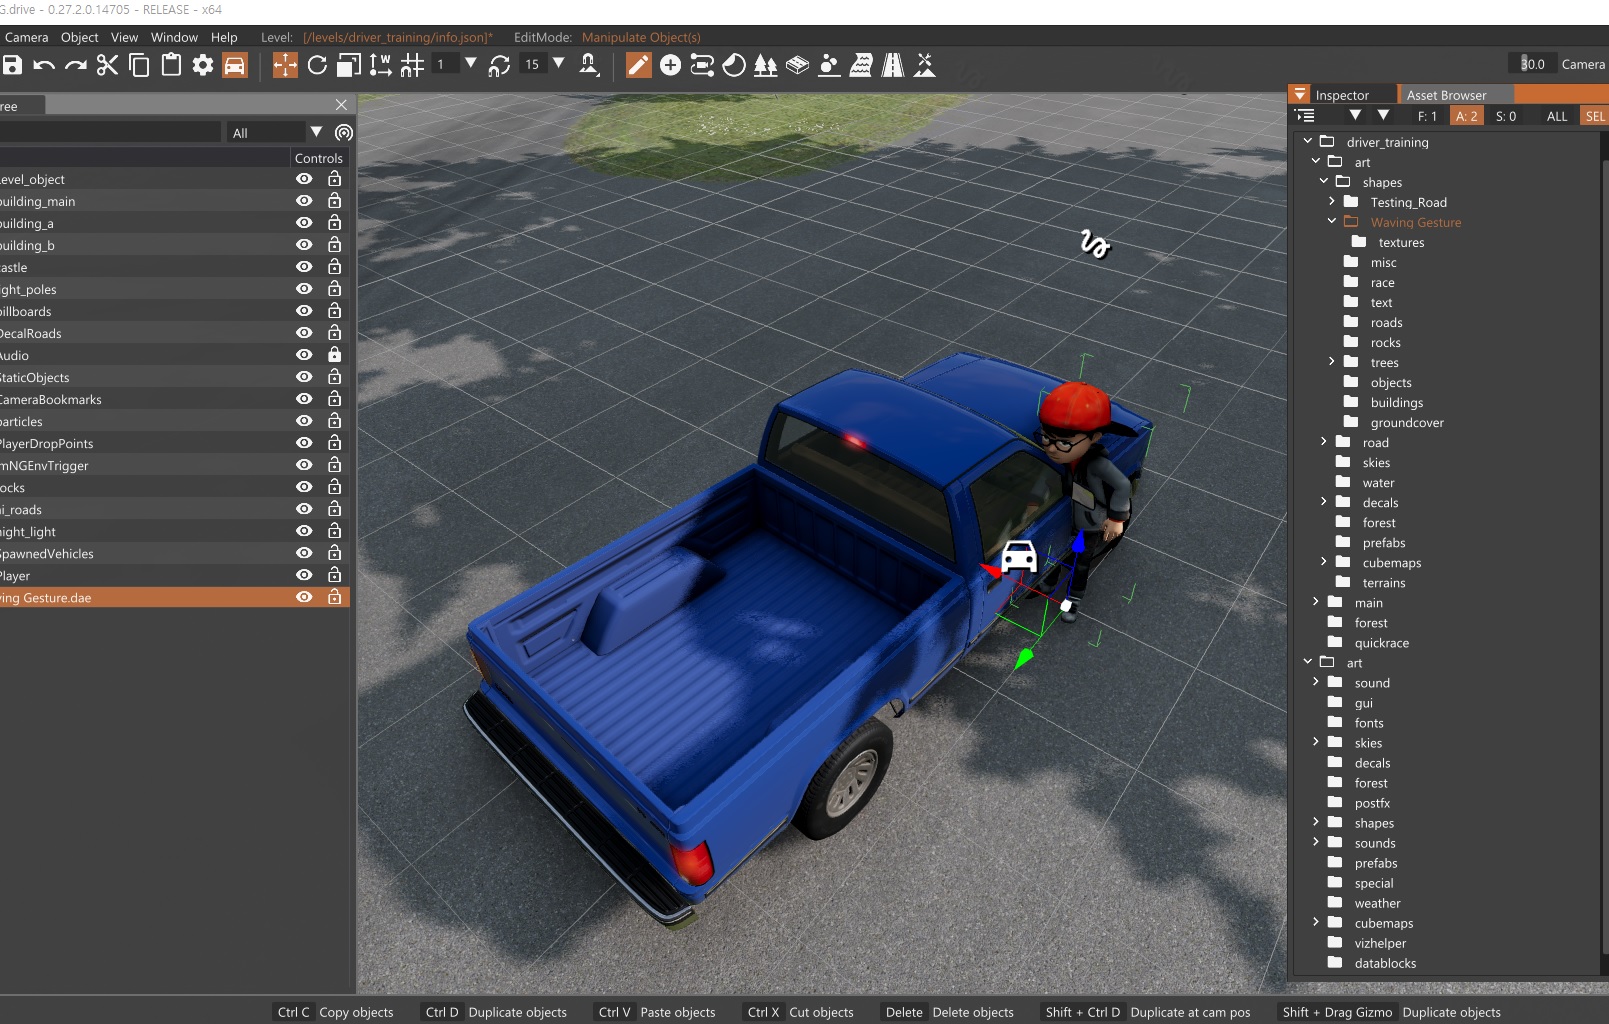Screen dimensions: 1609x1024
Task: Hide the Player object
Action: tap(304, 575)
